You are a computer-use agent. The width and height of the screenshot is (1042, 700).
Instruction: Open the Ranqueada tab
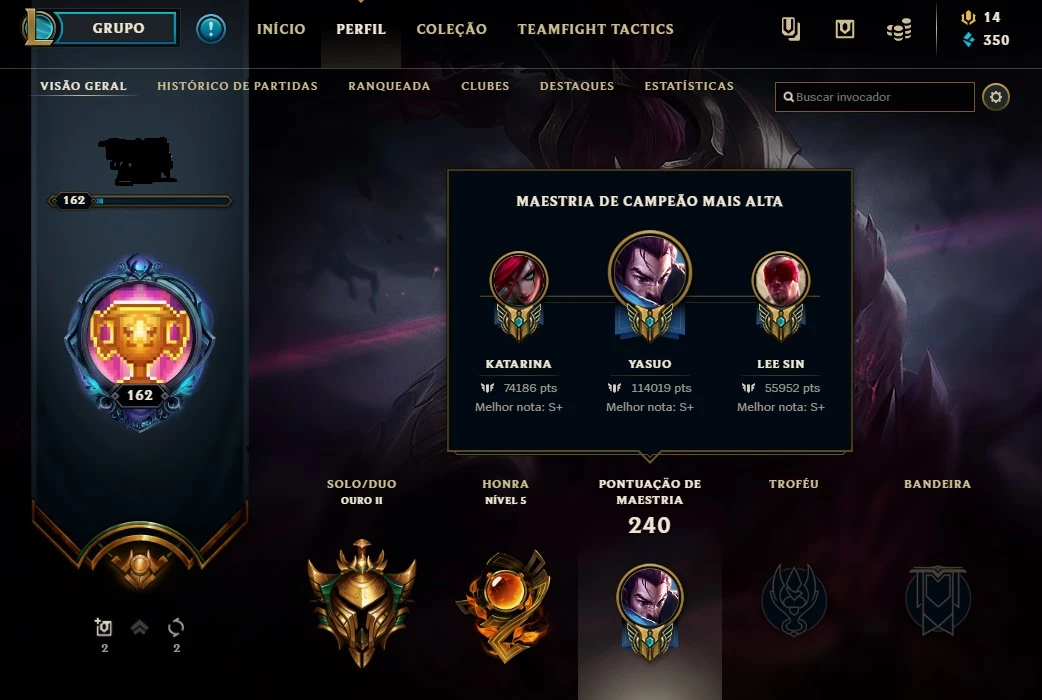389,86
